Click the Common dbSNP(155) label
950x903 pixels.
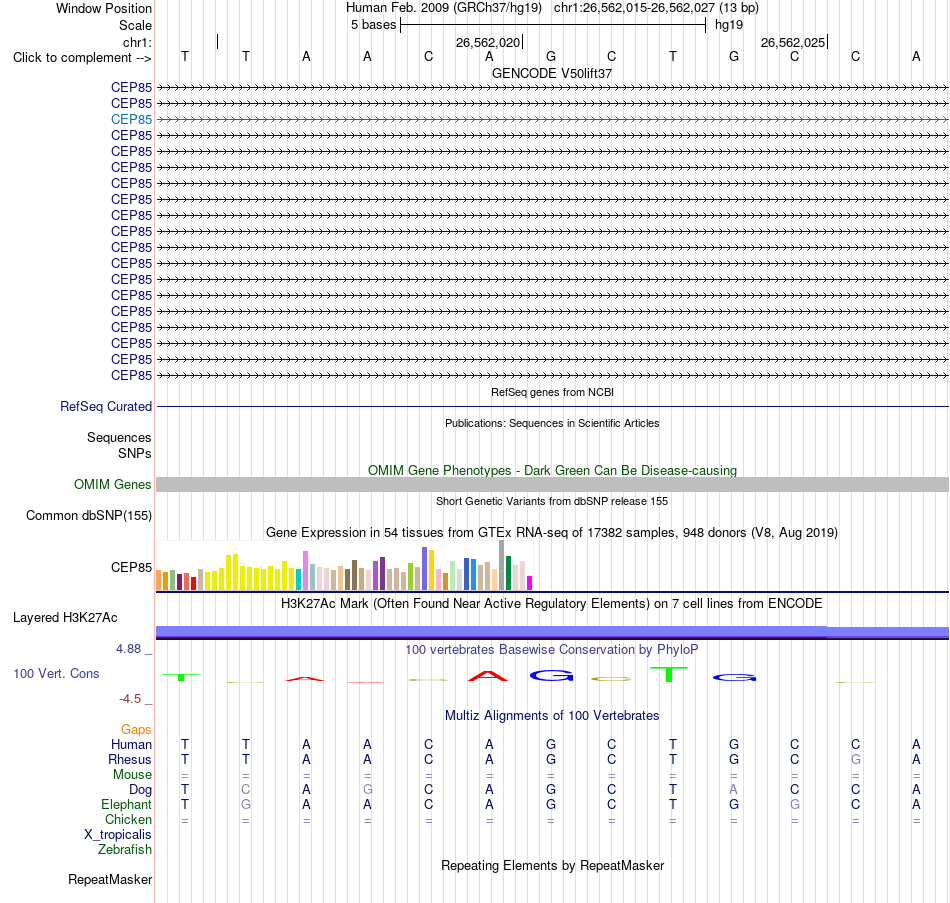pos(88,516)
